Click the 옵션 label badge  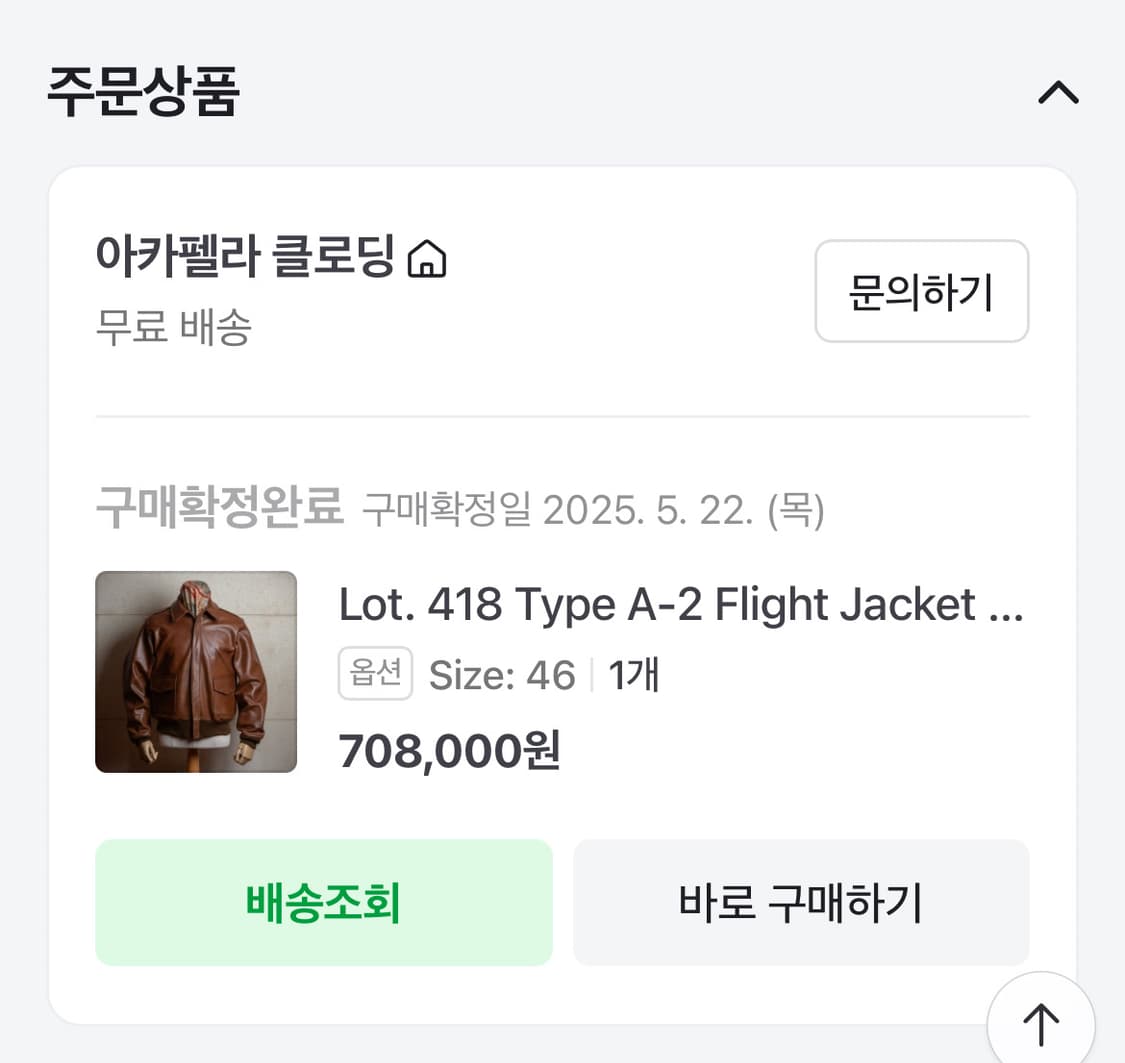point(375,673)
